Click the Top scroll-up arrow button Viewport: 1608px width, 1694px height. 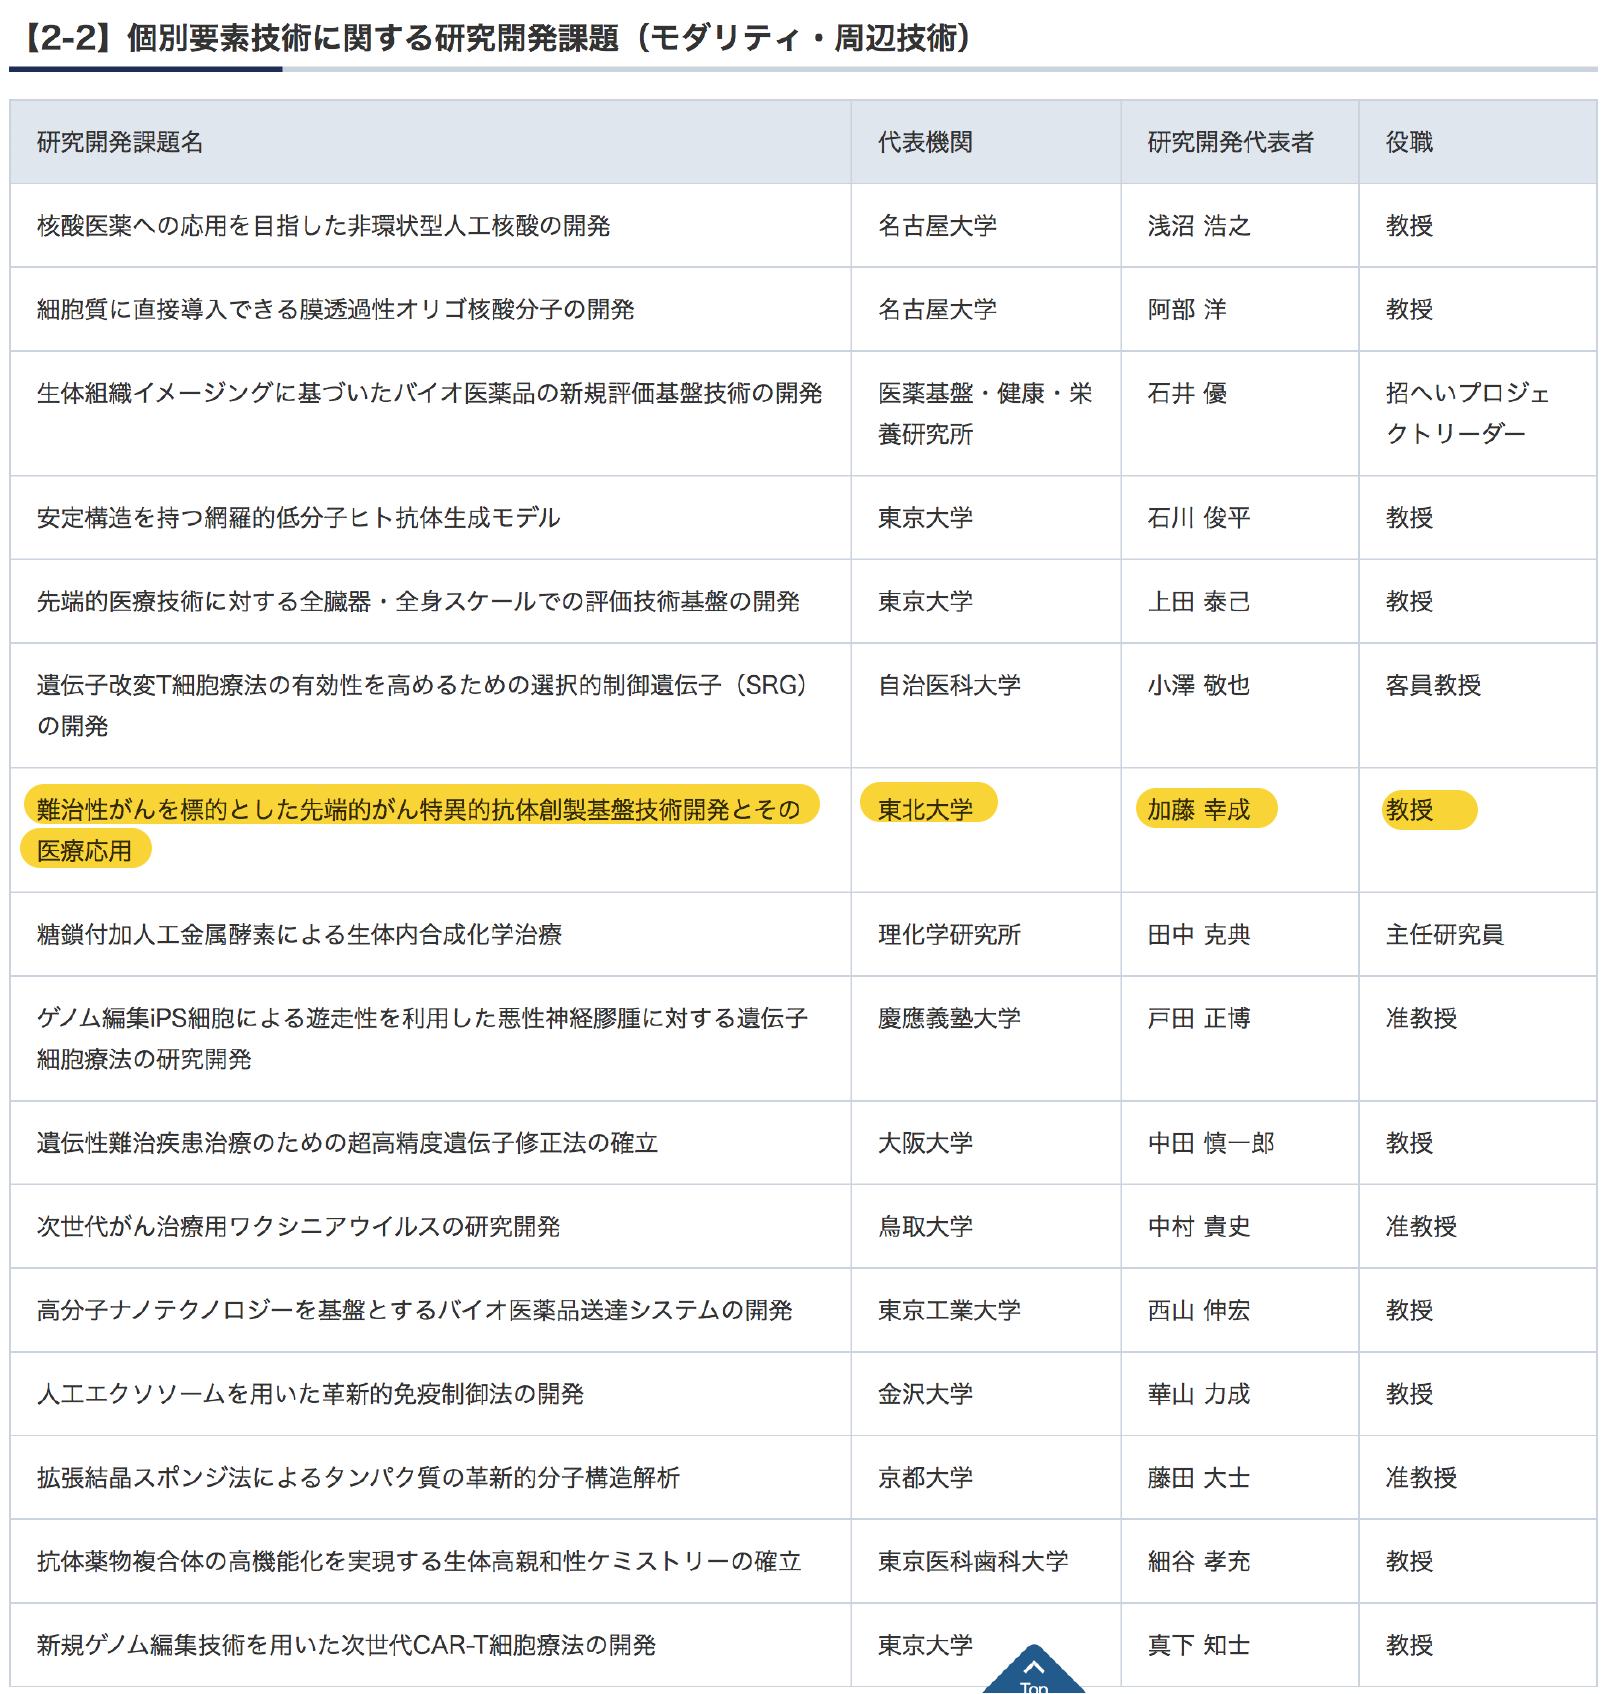1034,1671
